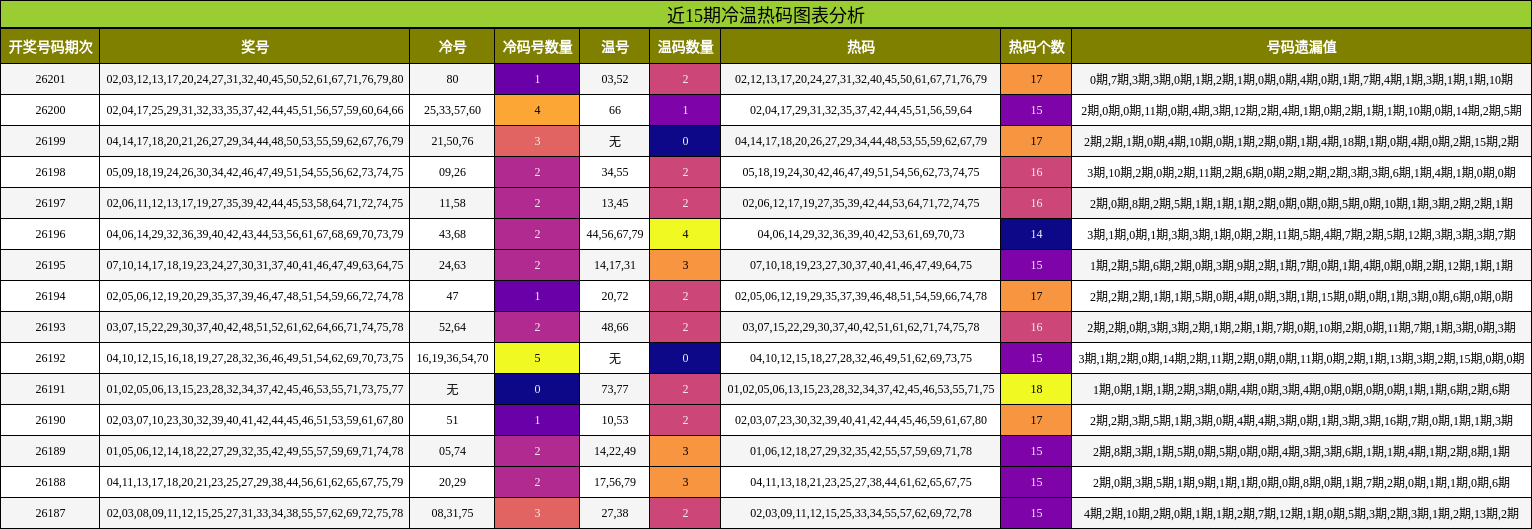
Task: Click hot count 16 in row 26198
Action: coord(1036,172)
